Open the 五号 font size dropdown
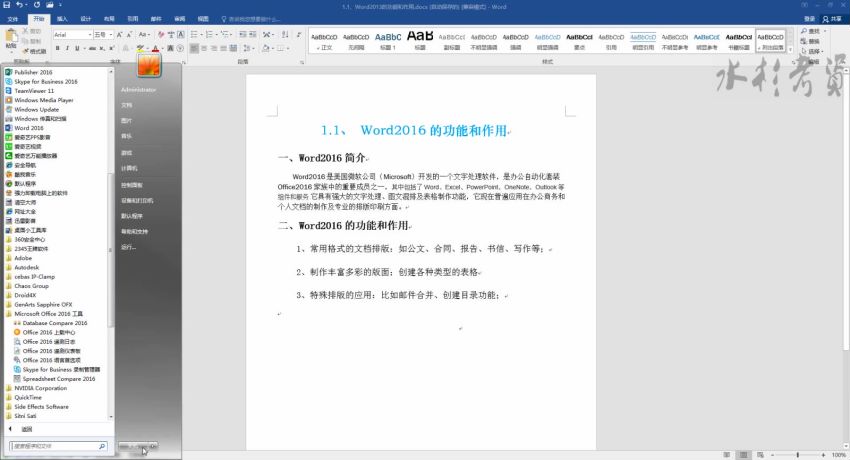 111,35
